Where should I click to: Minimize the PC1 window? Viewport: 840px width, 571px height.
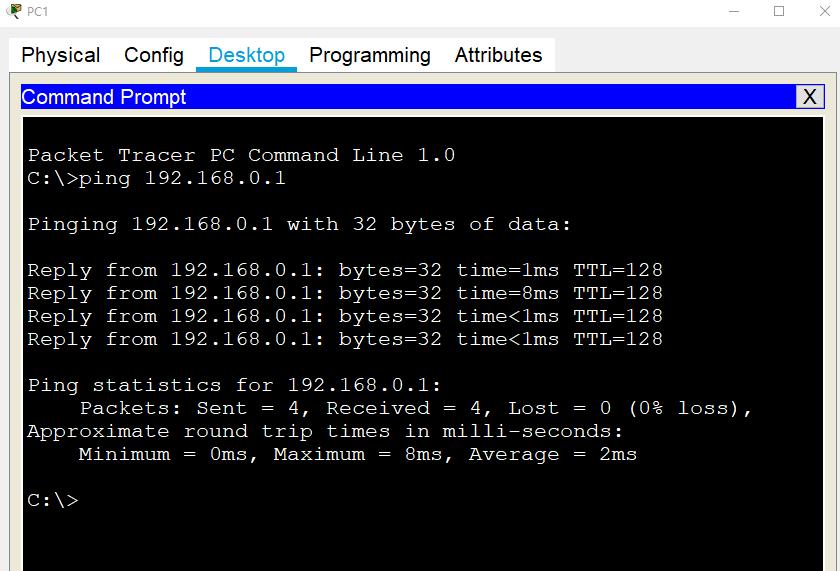click(734, 11)
